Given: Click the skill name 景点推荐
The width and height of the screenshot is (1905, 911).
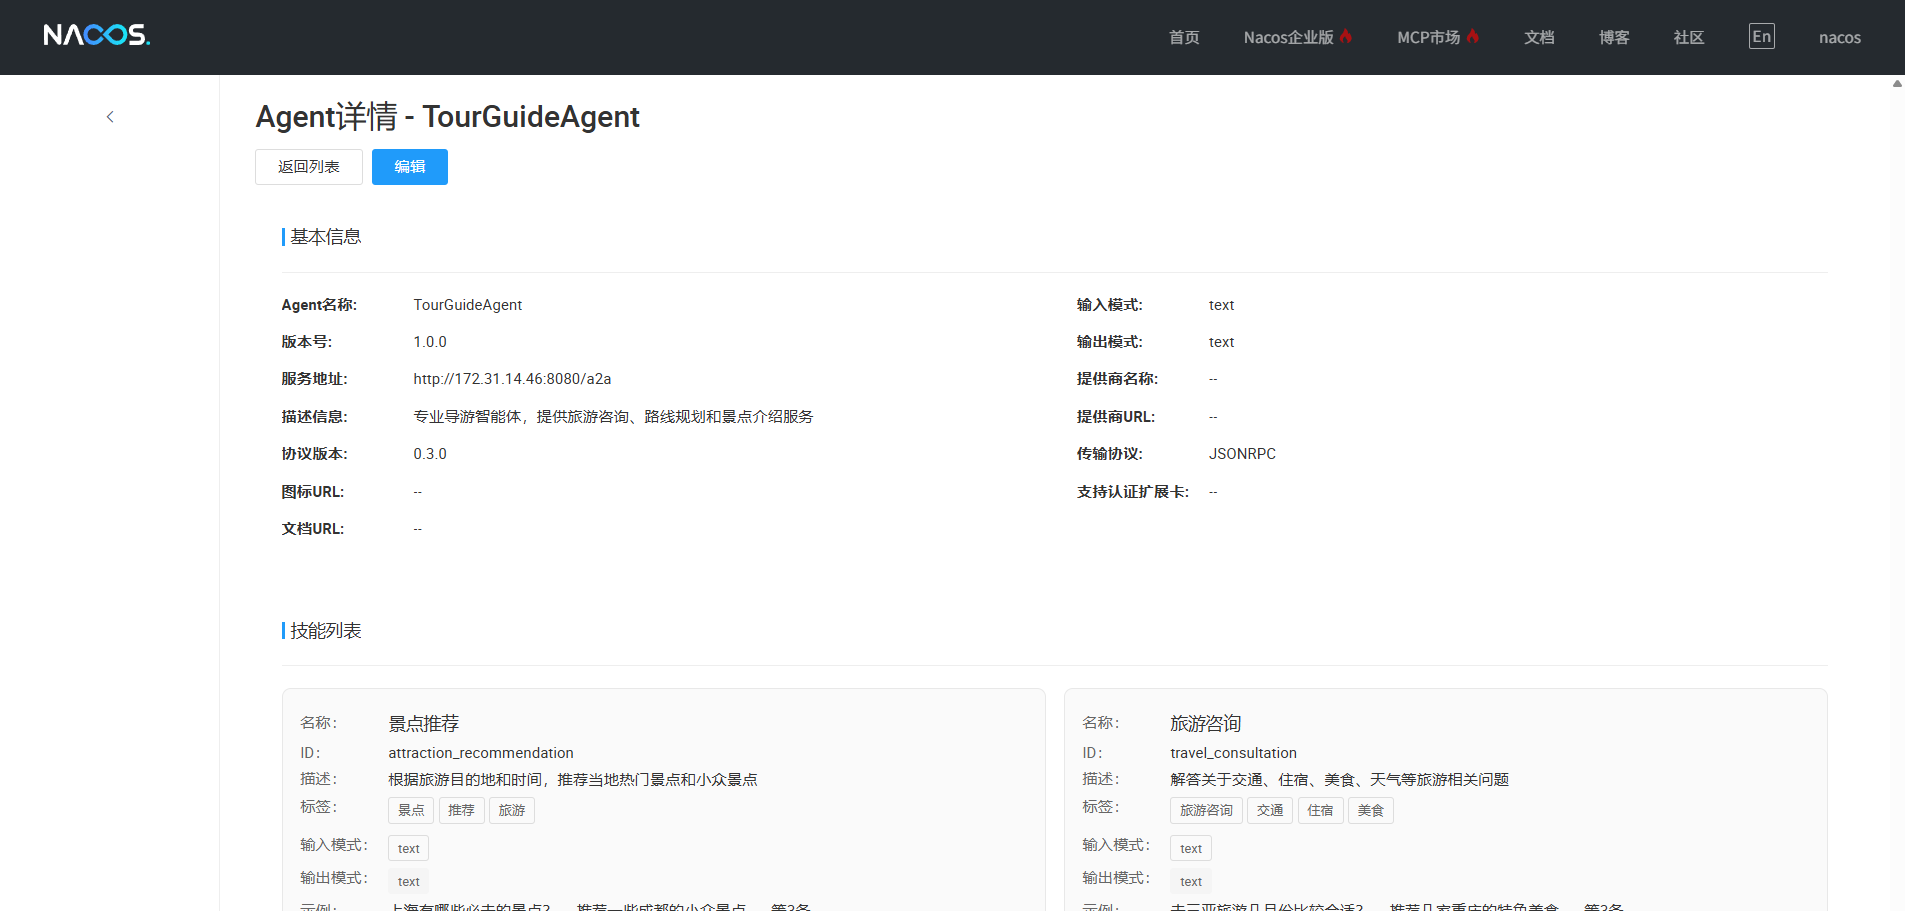Looking at the screenshot, I should pyautogui.click(x=424, y=723).
